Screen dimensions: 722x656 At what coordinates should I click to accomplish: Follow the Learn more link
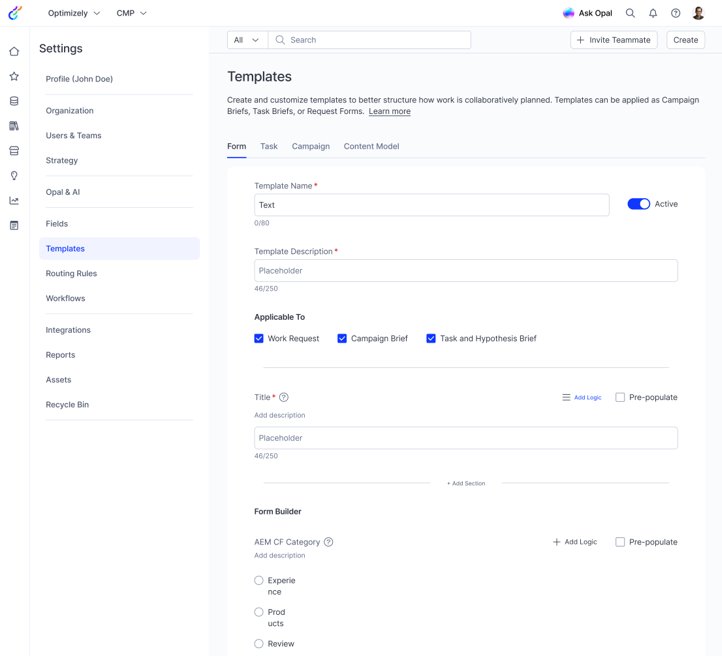coord(389,112)
